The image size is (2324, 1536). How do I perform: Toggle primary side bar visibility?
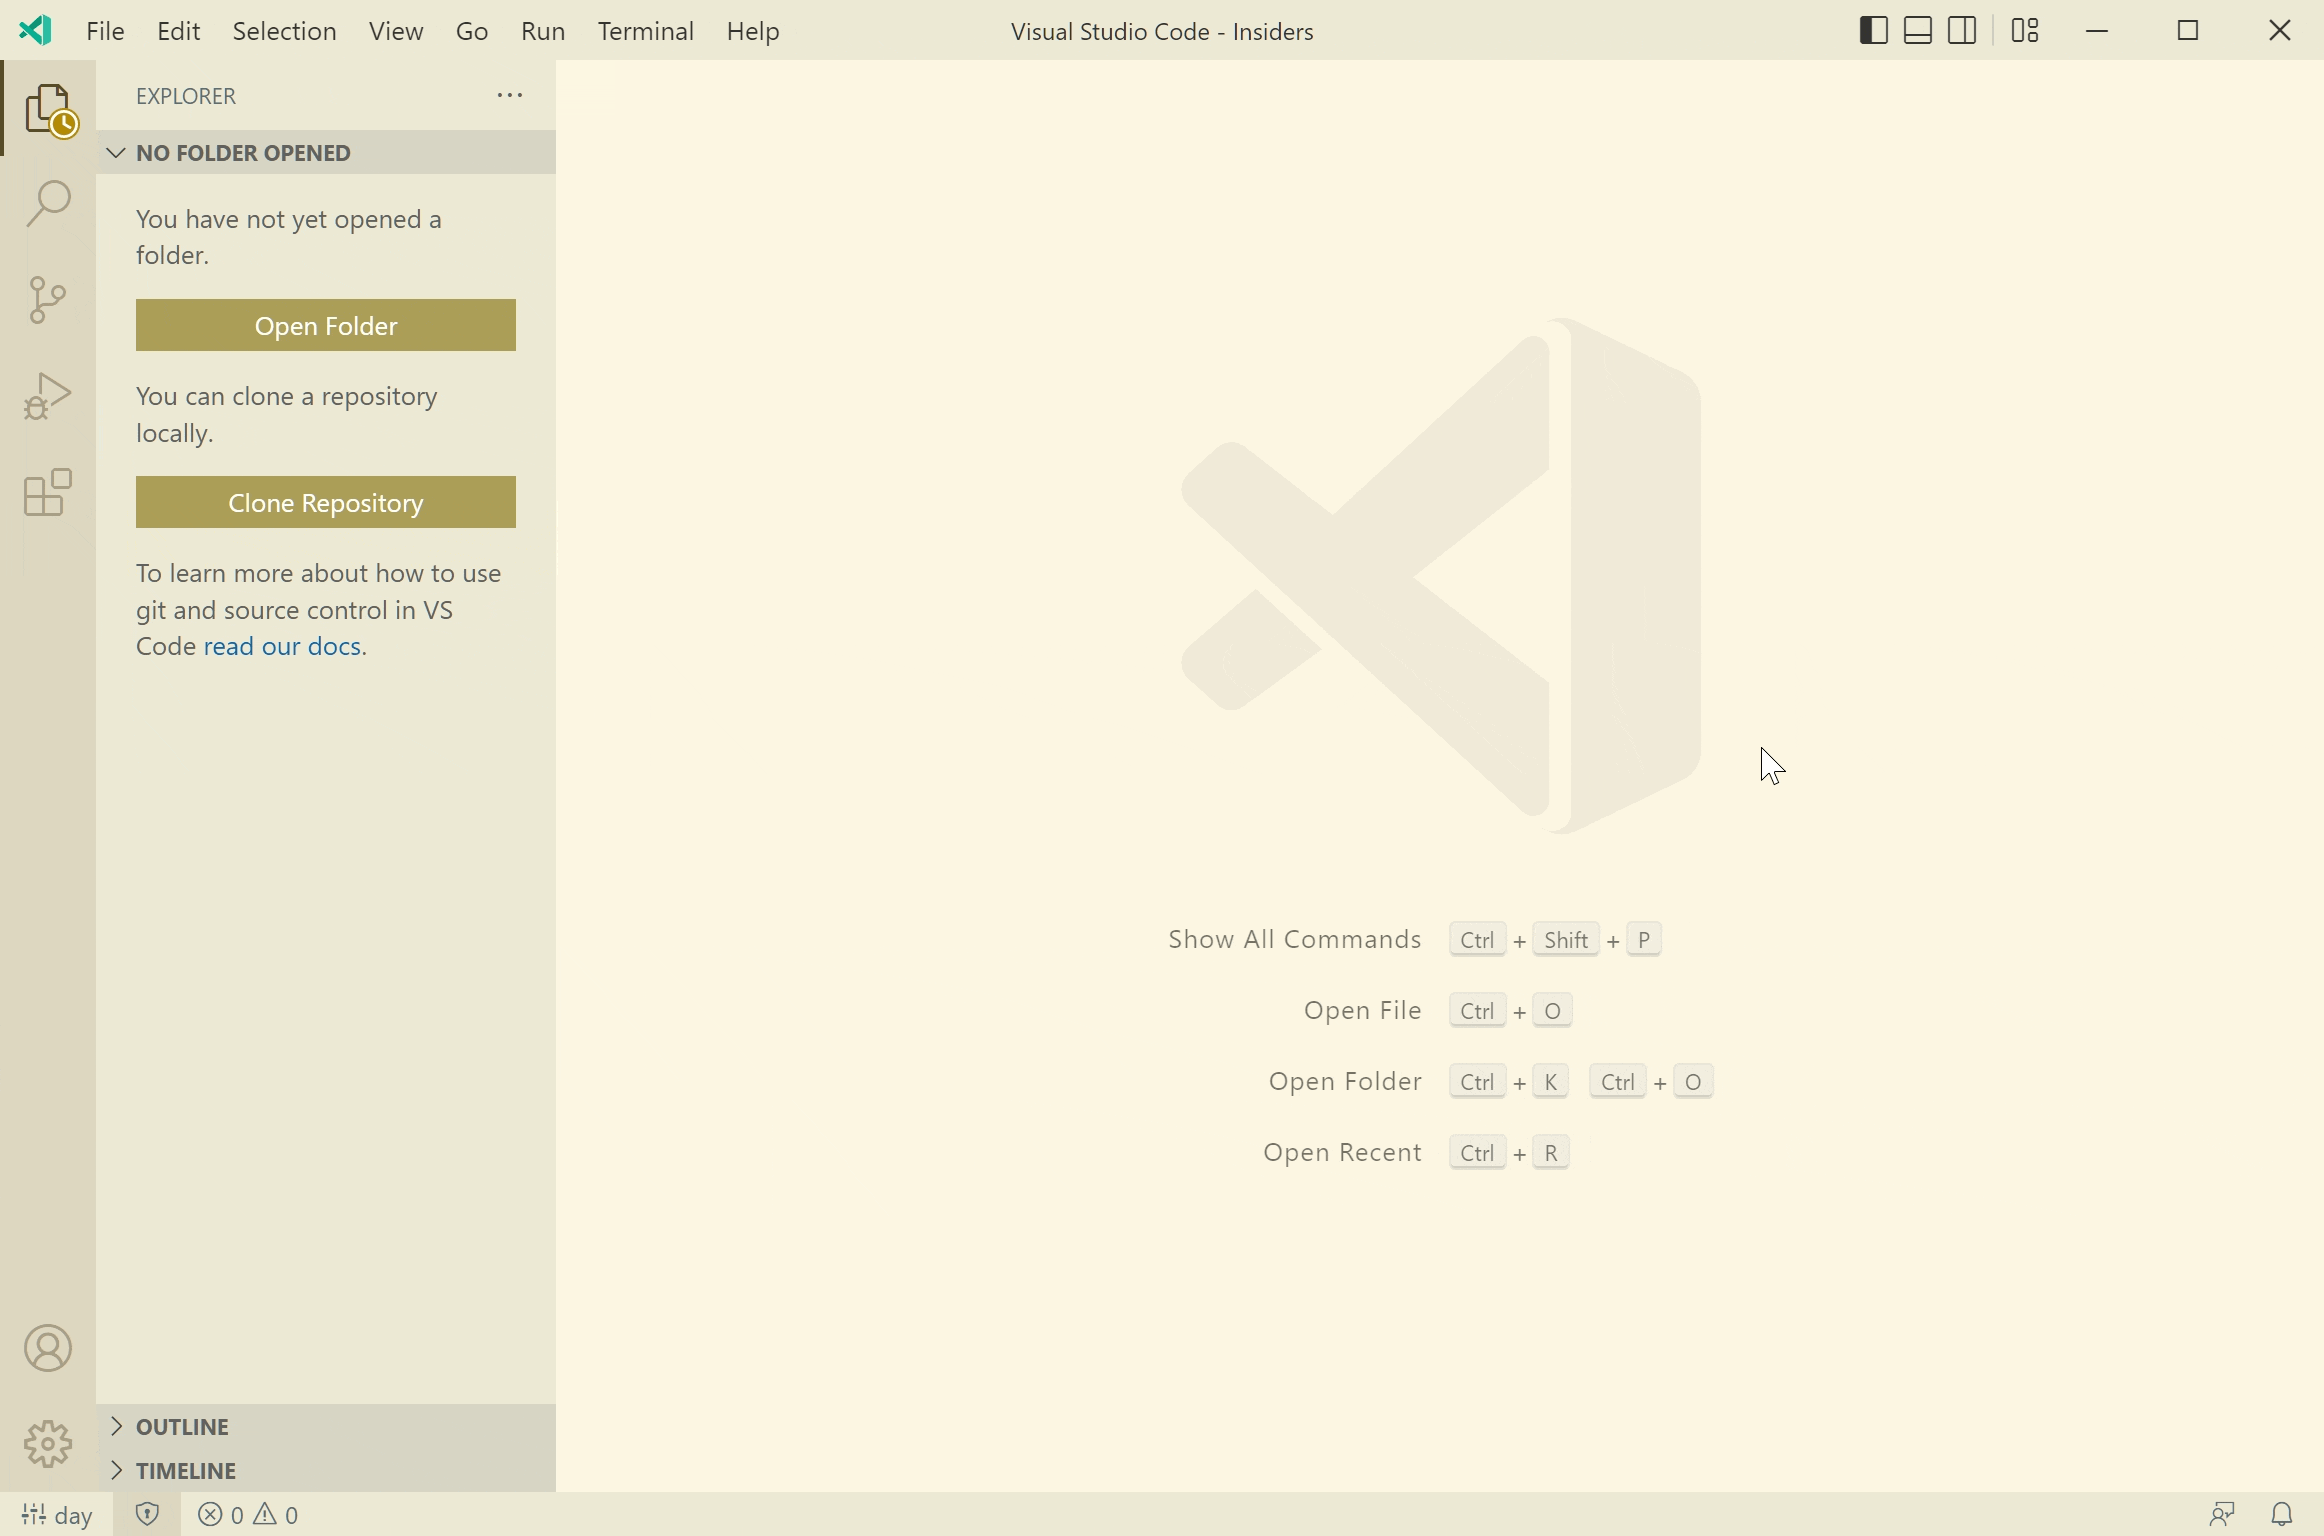[x=1874, y=31]
